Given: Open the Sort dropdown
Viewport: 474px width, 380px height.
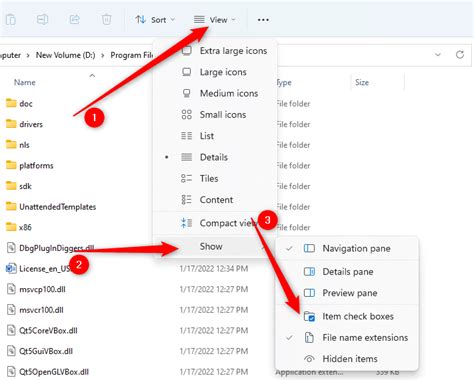Looking at the screenshot, I should coord(155,20).
